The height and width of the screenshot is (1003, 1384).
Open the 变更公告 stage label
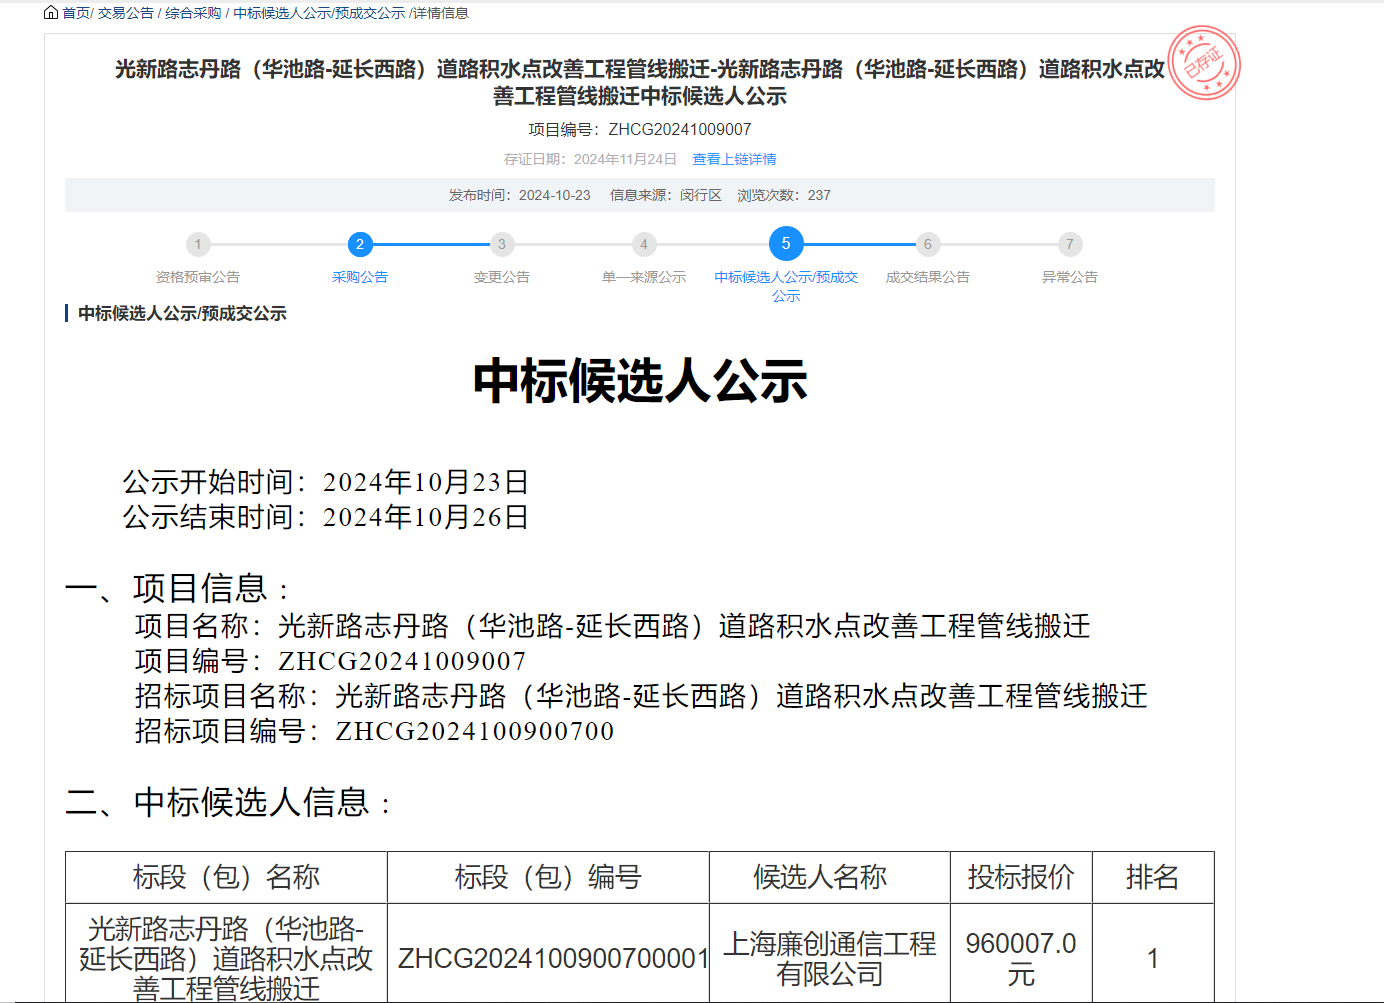click(x=502, y=277)
